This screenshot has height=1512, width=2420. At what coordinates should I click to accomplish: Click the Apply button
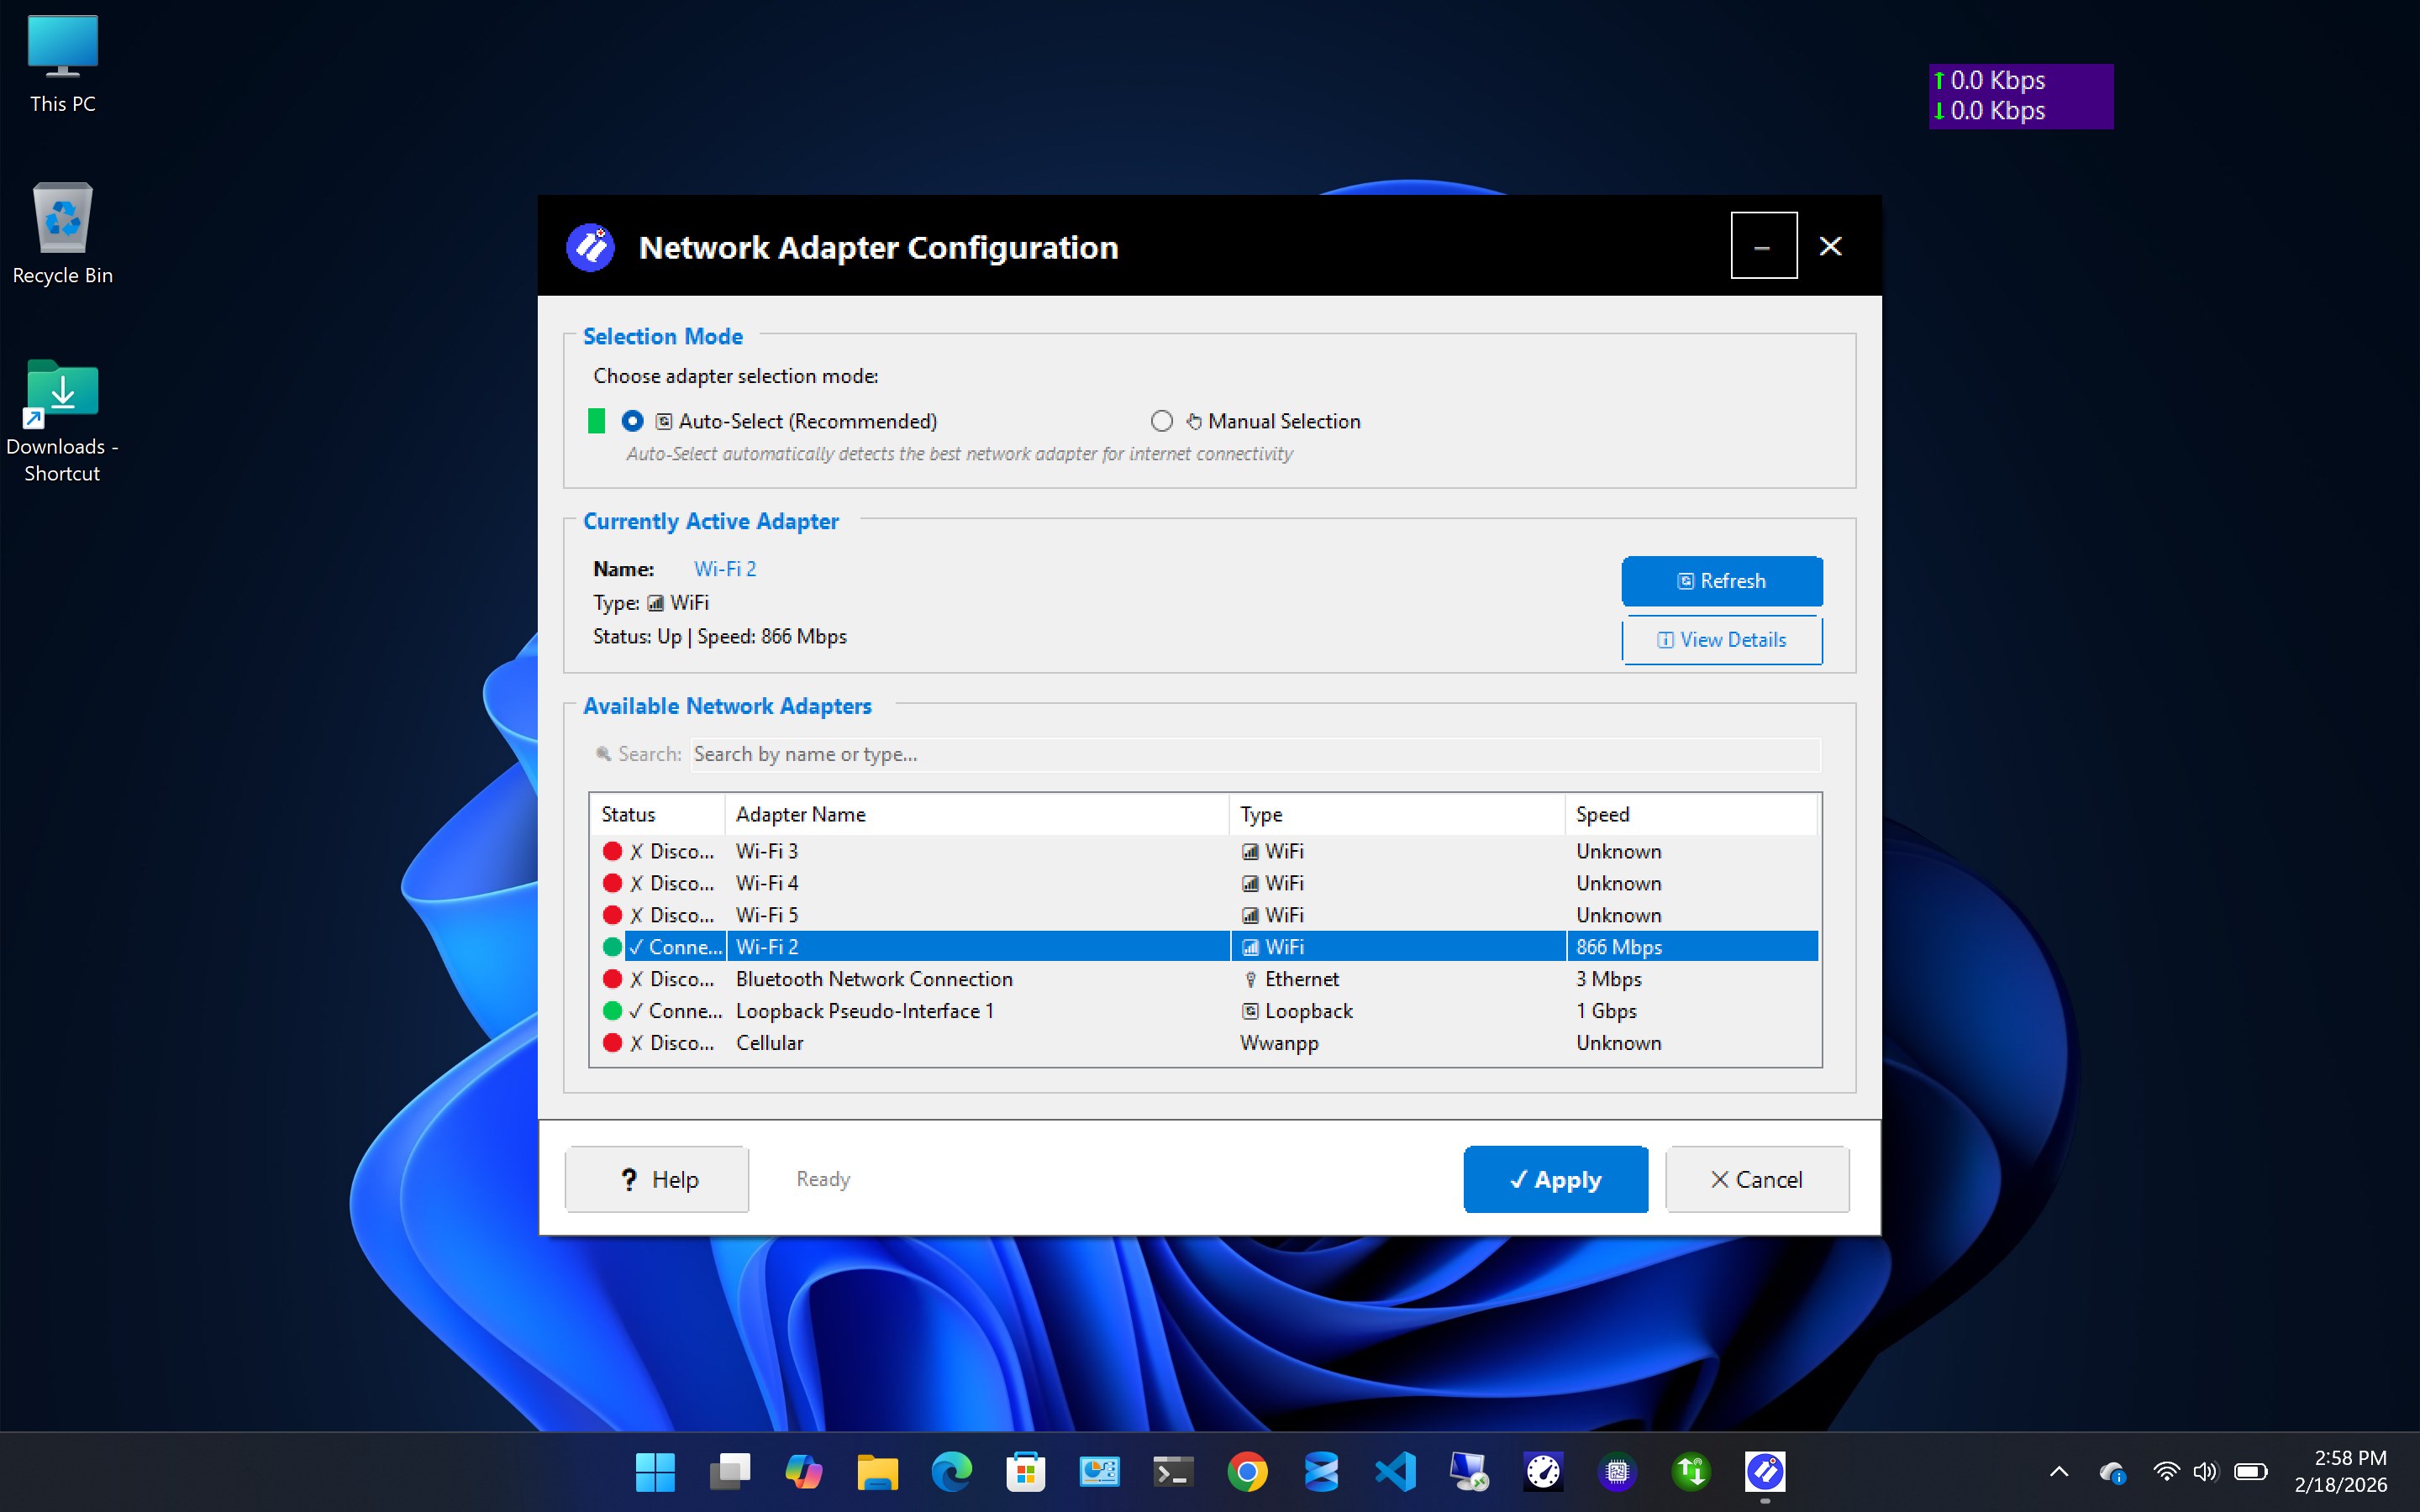click(x=1555, y=1179)
